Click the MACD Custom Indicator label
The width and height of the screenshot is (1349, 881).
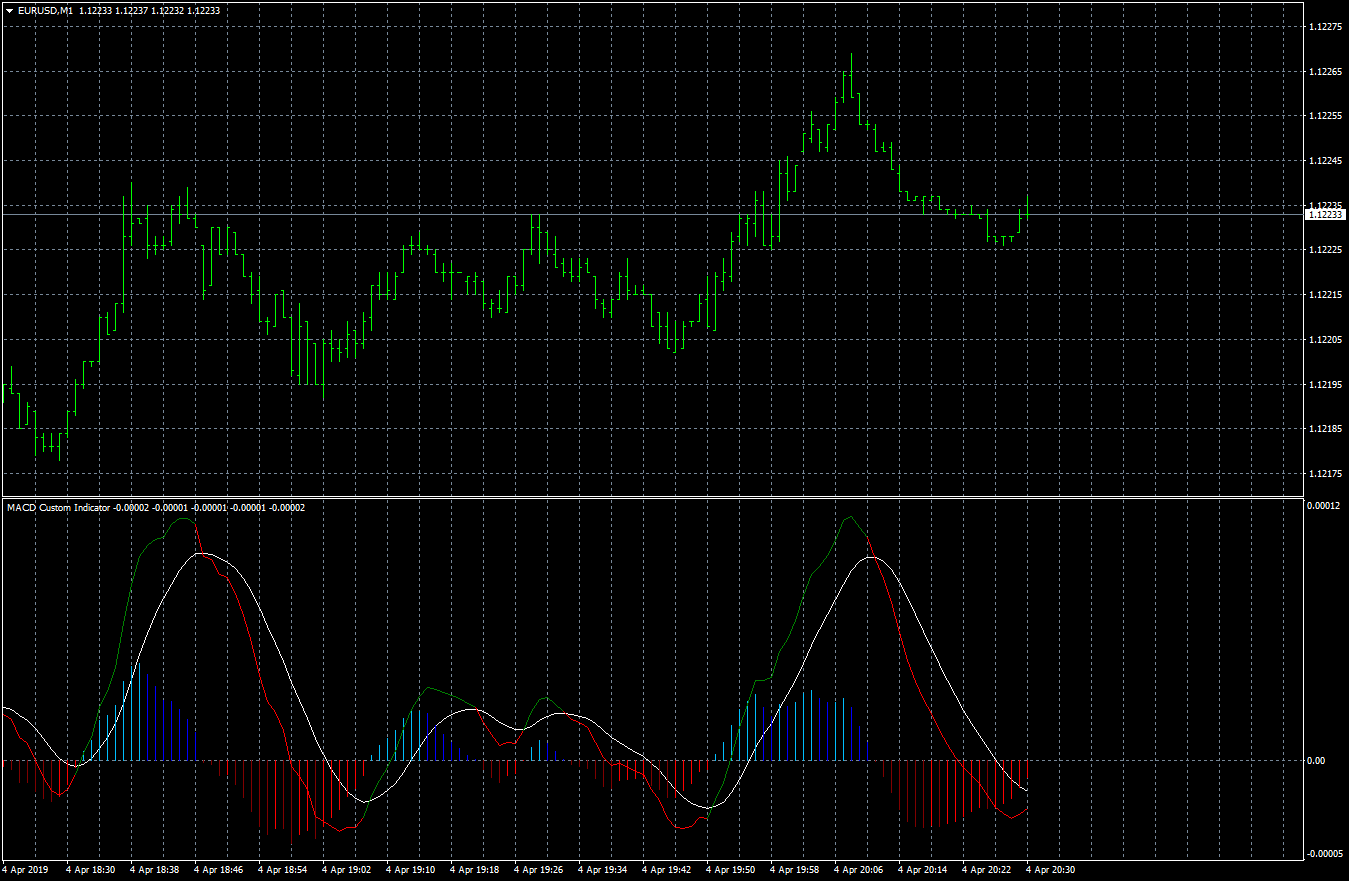[x=58, y=507]
